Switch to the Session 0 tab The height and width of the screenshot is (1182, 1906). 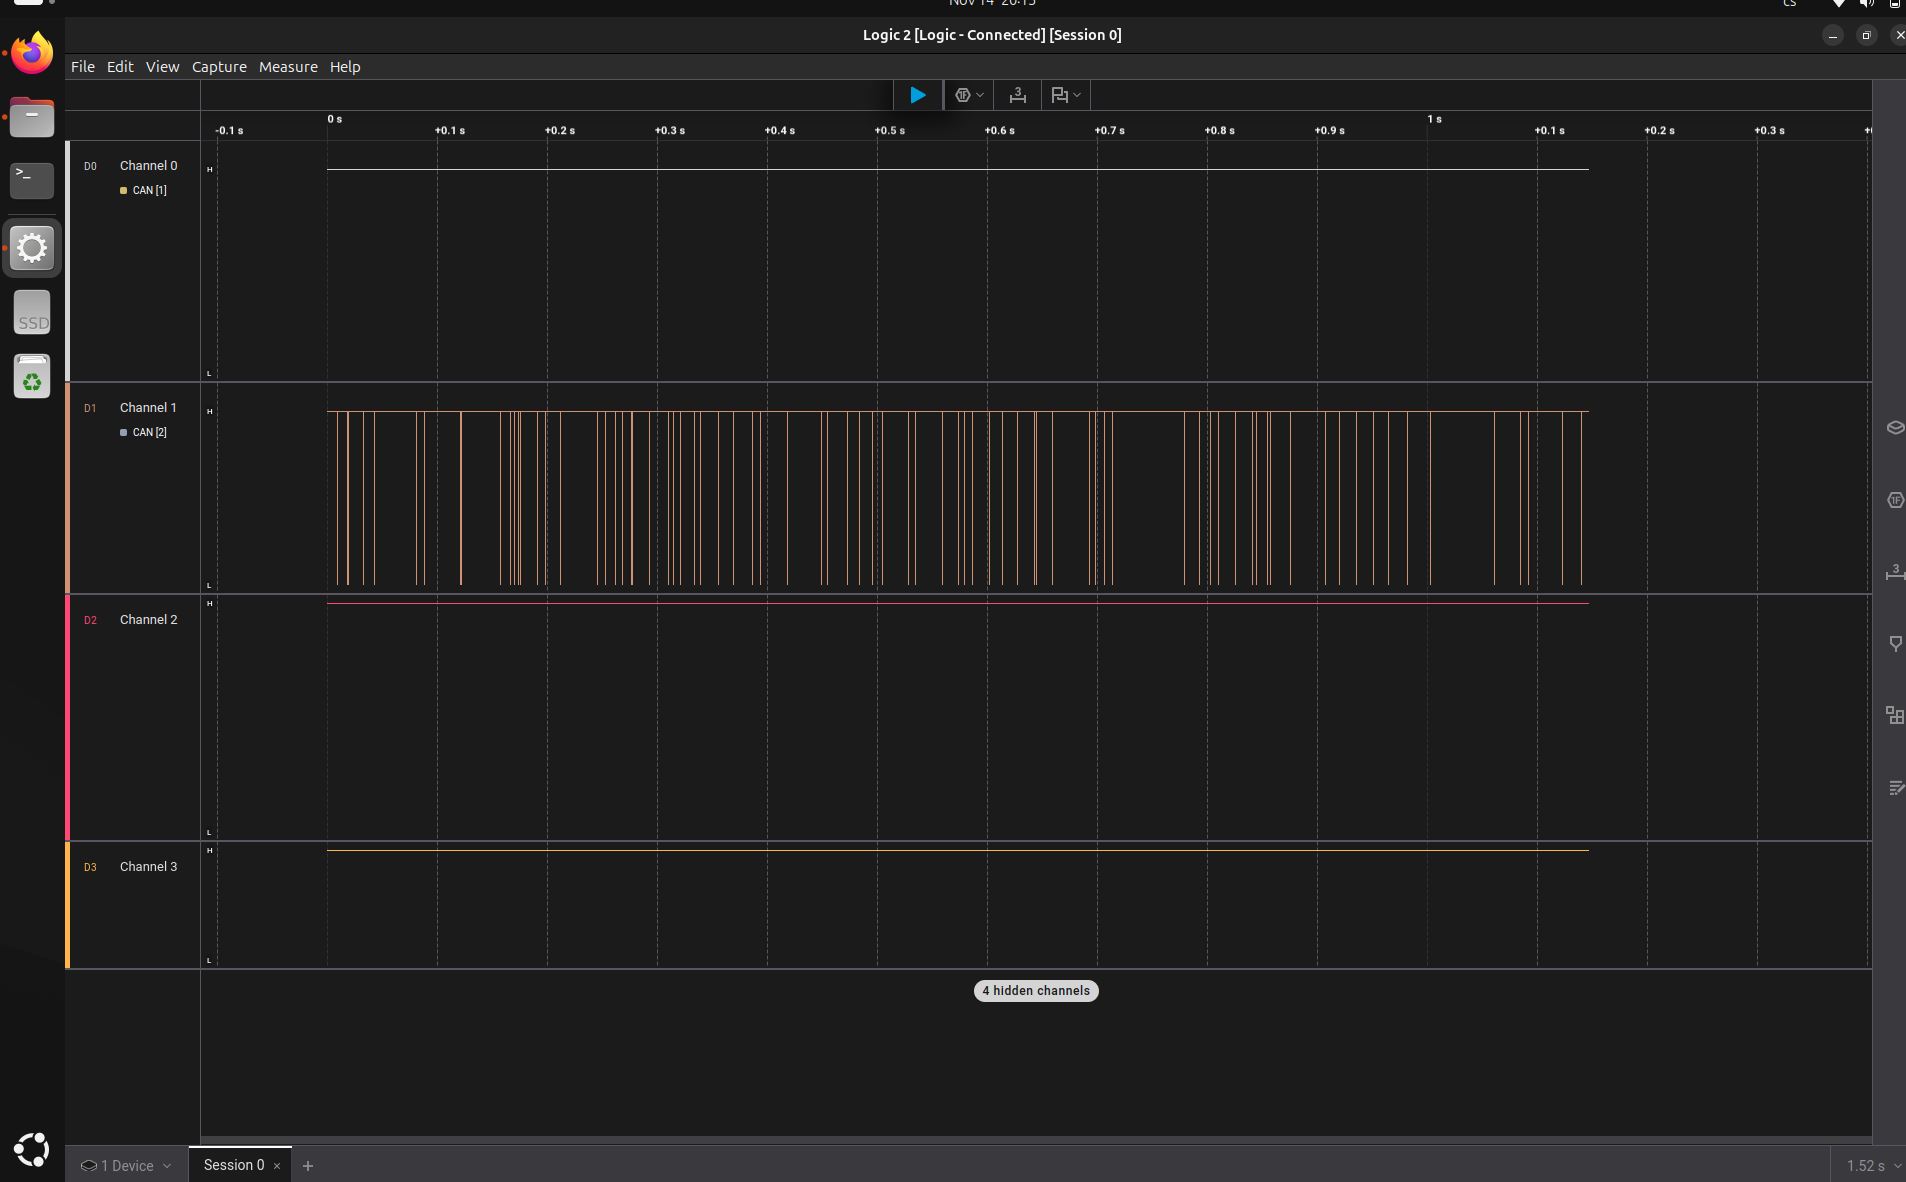tap(234, 1165)
